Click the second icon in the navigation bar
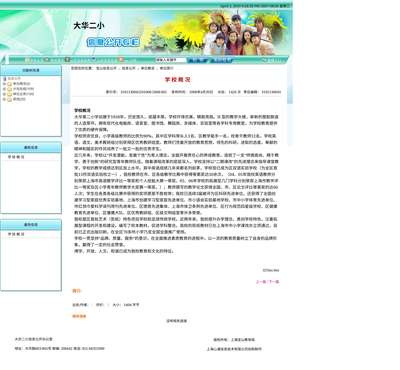The height and width of the screenshot is (370, 400). tap(47, 60)
